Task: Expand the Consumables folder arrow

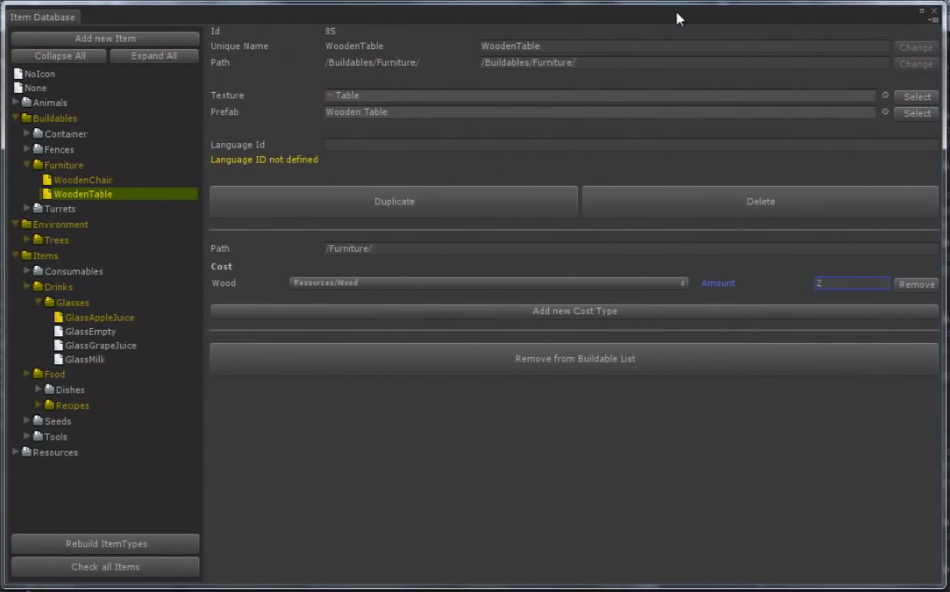Action: pos(27,271)
